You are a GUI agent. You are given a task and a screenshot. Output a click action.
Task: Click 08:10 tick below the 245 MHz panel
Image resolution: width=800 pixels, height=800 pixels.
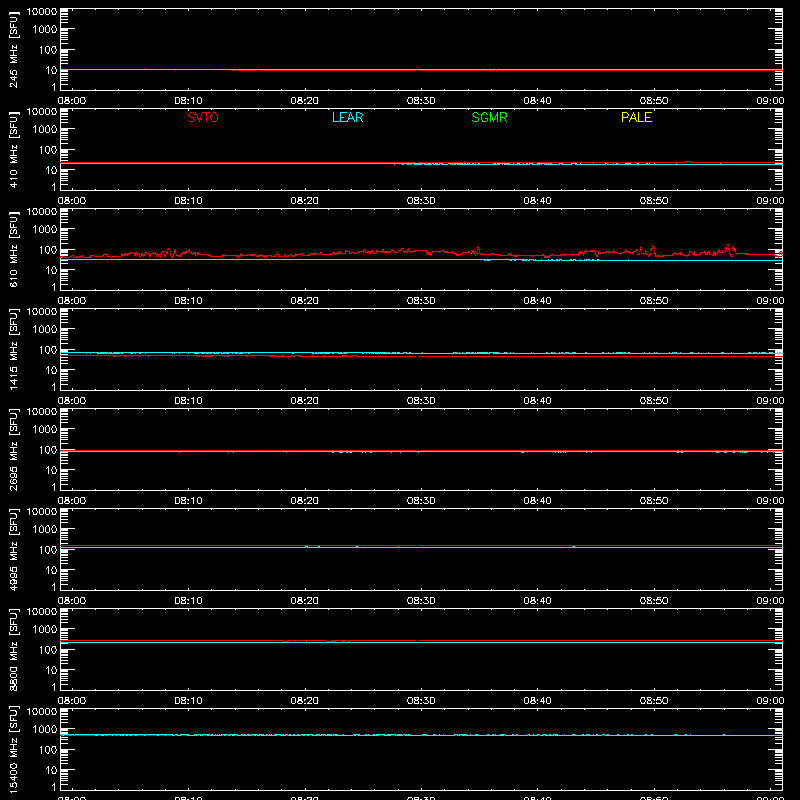click(x=188, y=101)
